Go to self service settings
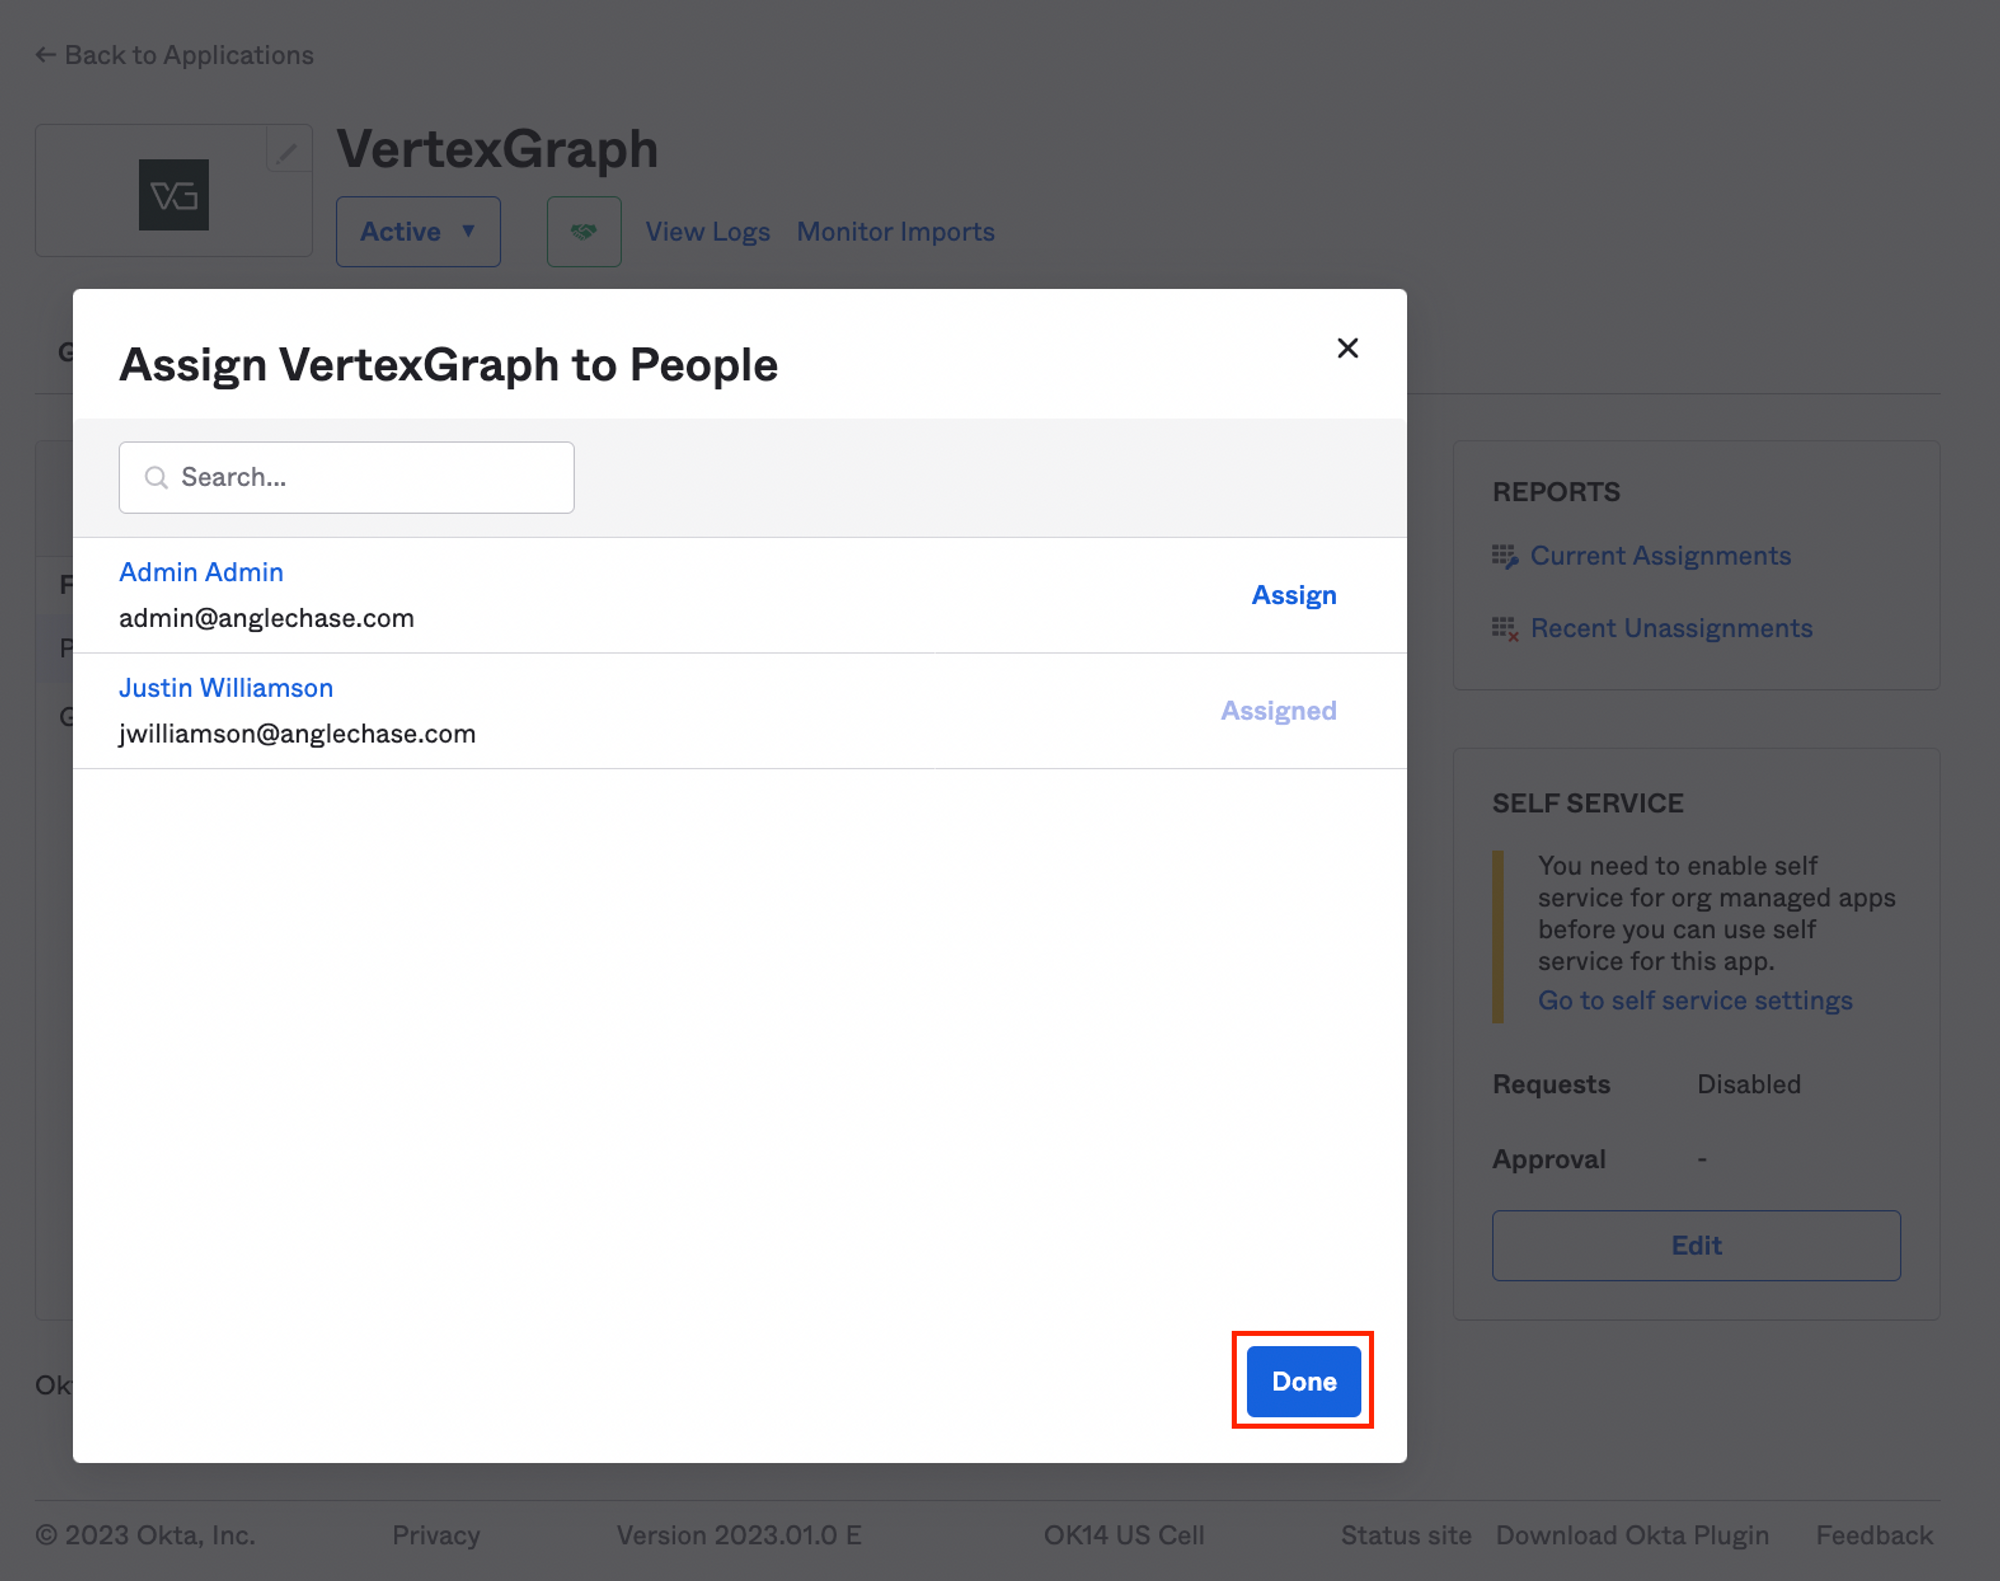This screenshot has height=1581, width=2000. (x=1695, y=1001)
